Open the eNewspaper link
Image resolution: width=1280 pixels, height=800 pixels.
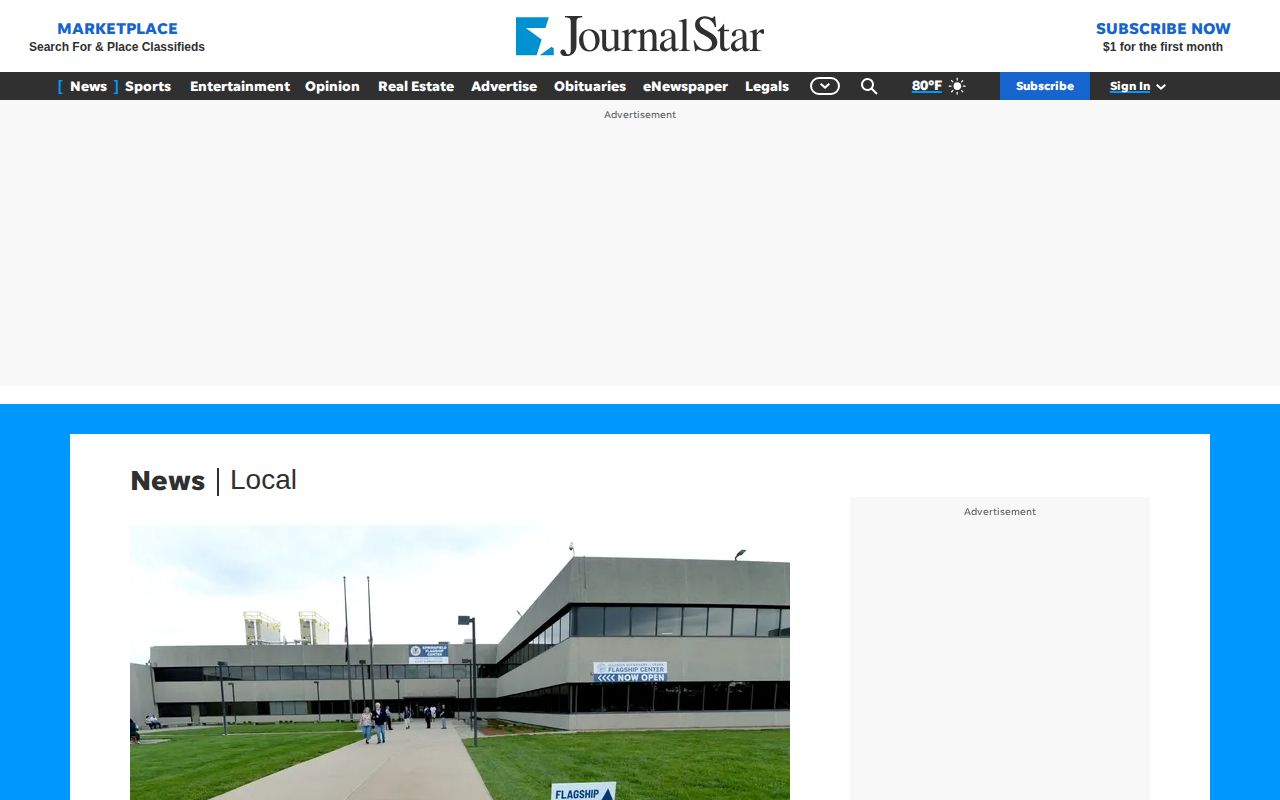(685, 86)
